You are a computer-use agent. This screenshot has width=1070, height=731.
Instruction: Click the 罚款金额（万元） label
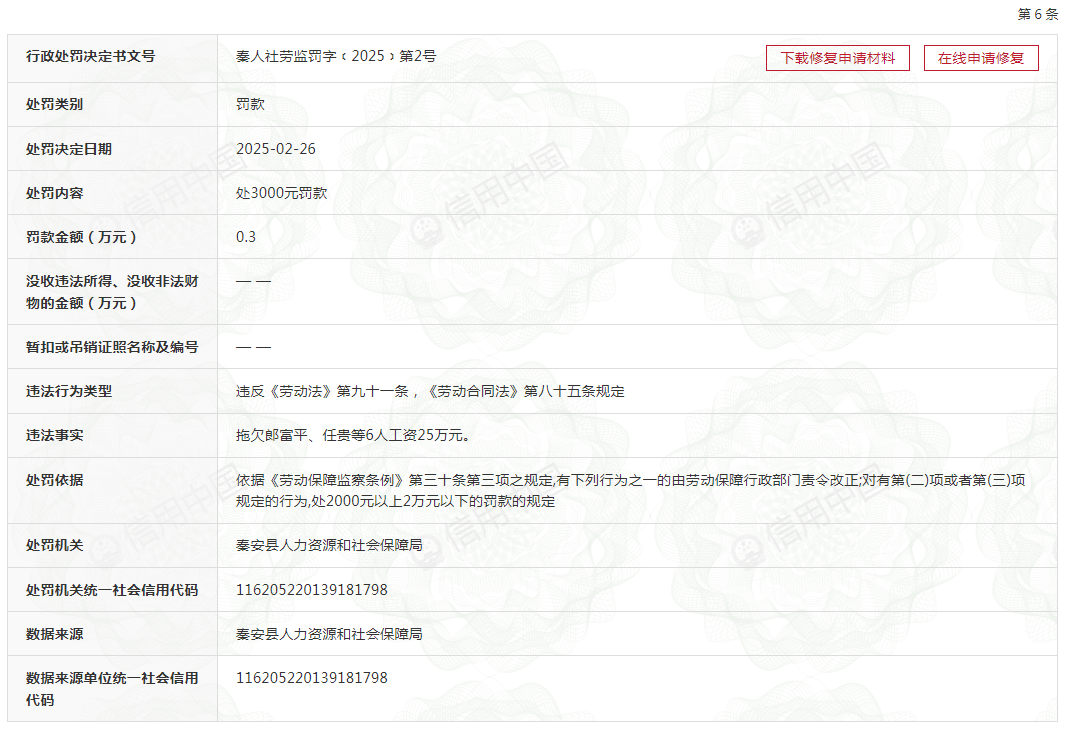(x=82, y=237)
